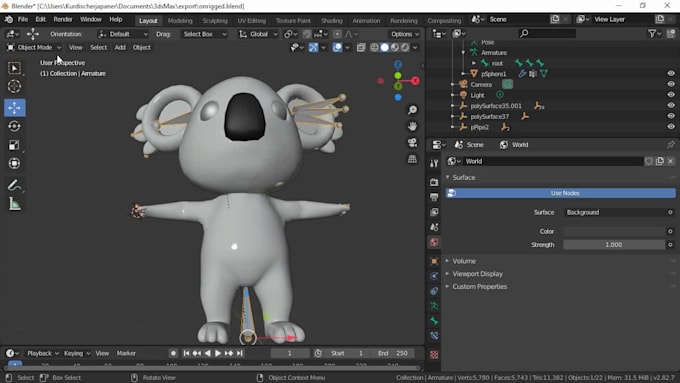Open the Render properties tab
Viewport: 680px width, 383px height.
point(434,182)
